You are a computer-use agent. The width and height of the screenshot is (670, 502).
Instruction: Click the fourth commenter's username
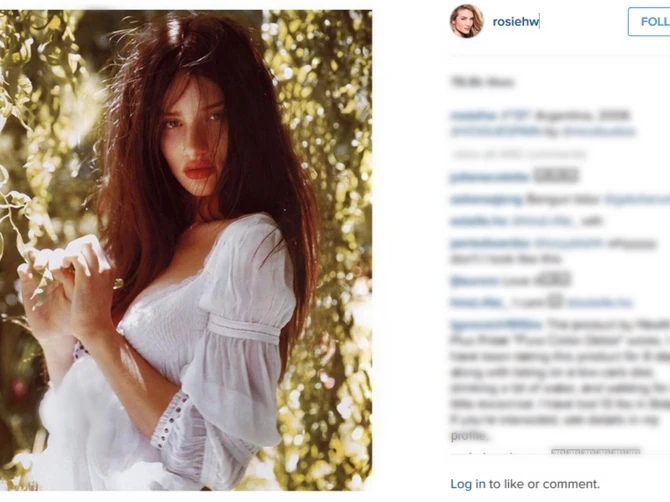coord(490,244)
